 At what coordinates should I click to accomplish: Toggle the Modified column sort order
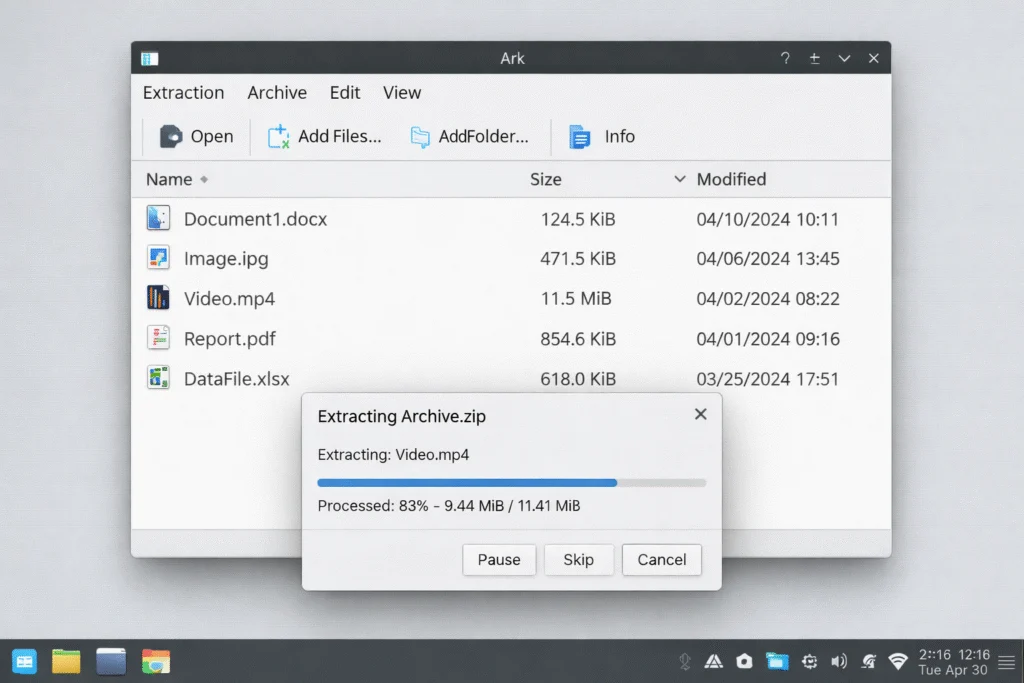tap(680, 179)
